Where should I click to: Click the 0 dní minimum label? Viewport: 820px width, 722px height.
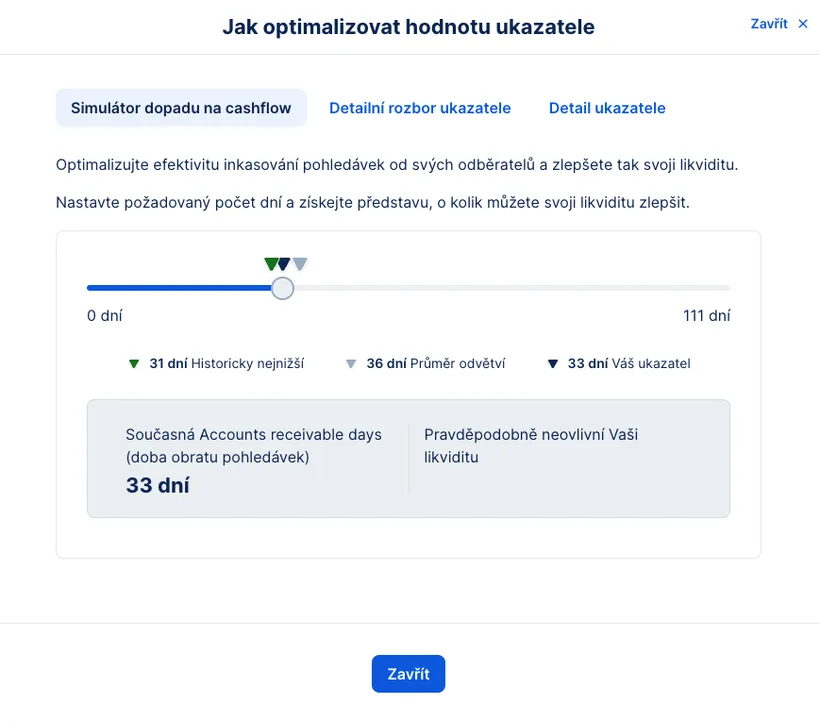pyautogui.click(x=105, y=316)
